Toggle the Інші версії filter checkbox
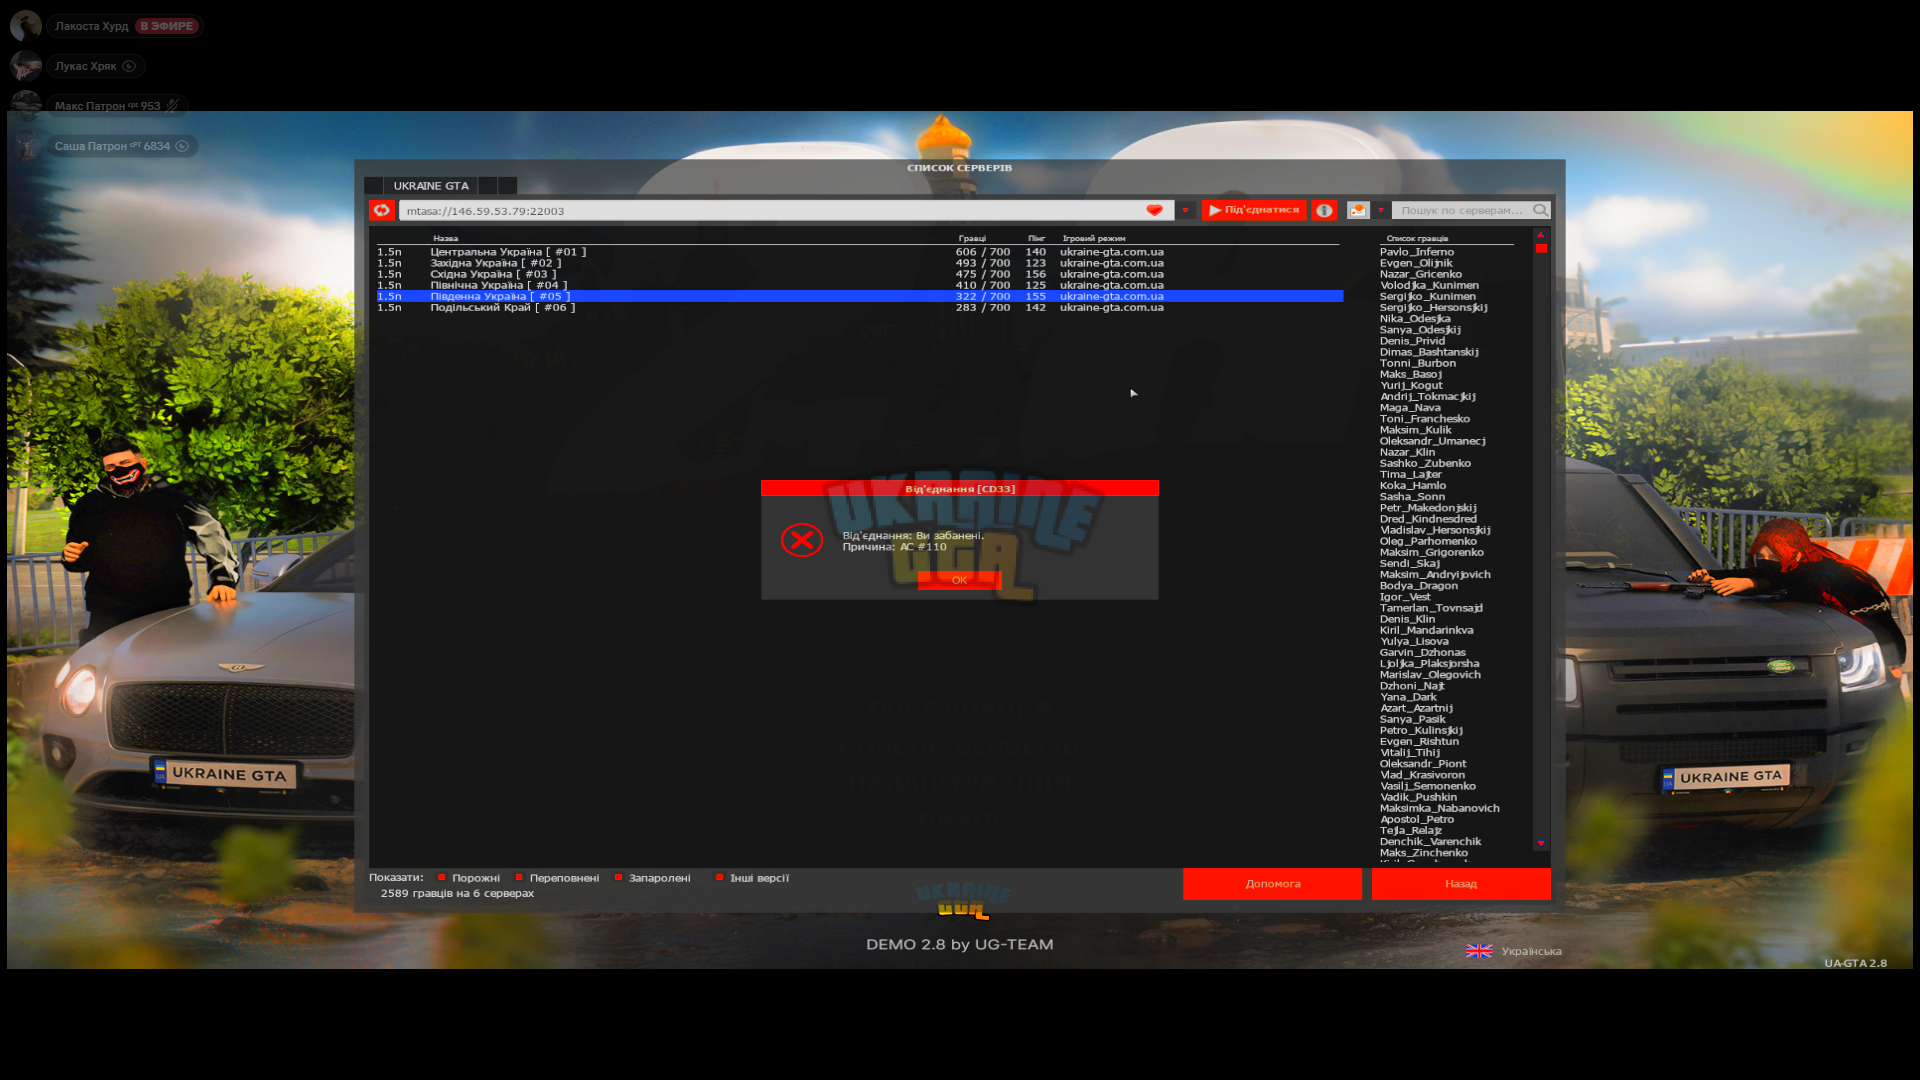The width and height of the screenshot is (1920, 1080). [720, 877]
